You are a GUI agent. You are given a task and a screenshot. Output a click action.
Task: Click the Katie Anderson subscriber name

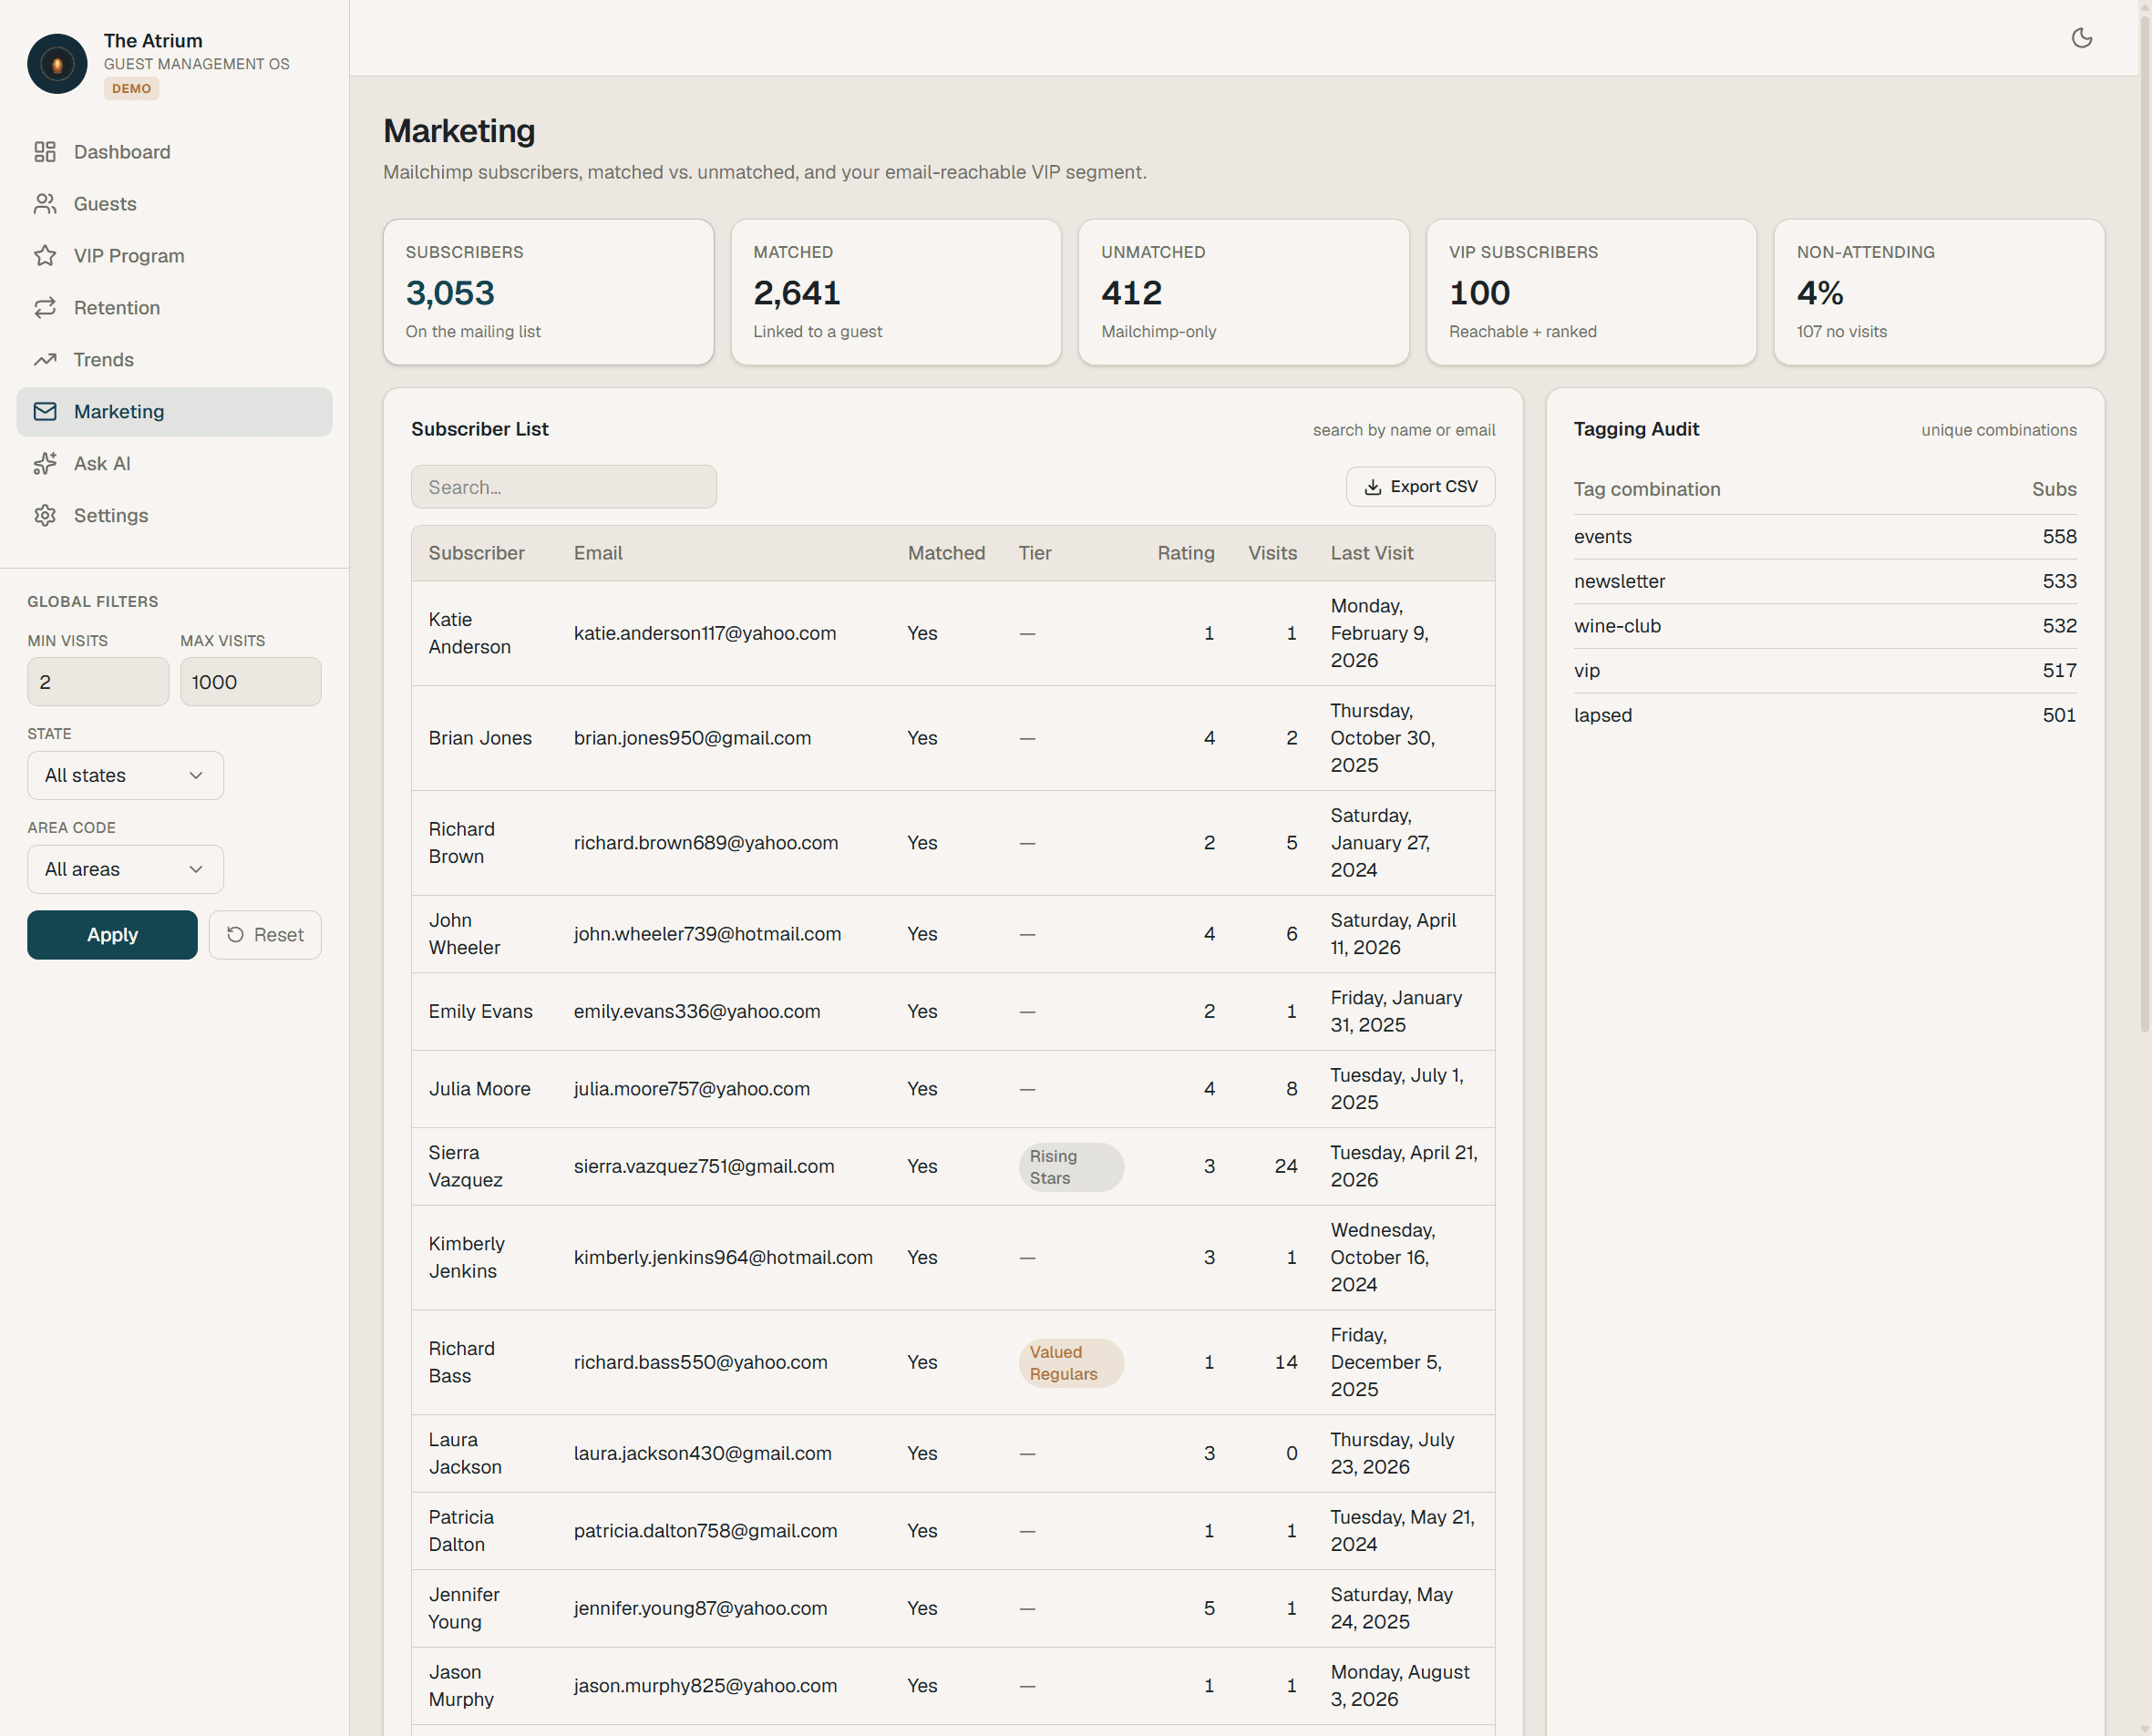470,633
